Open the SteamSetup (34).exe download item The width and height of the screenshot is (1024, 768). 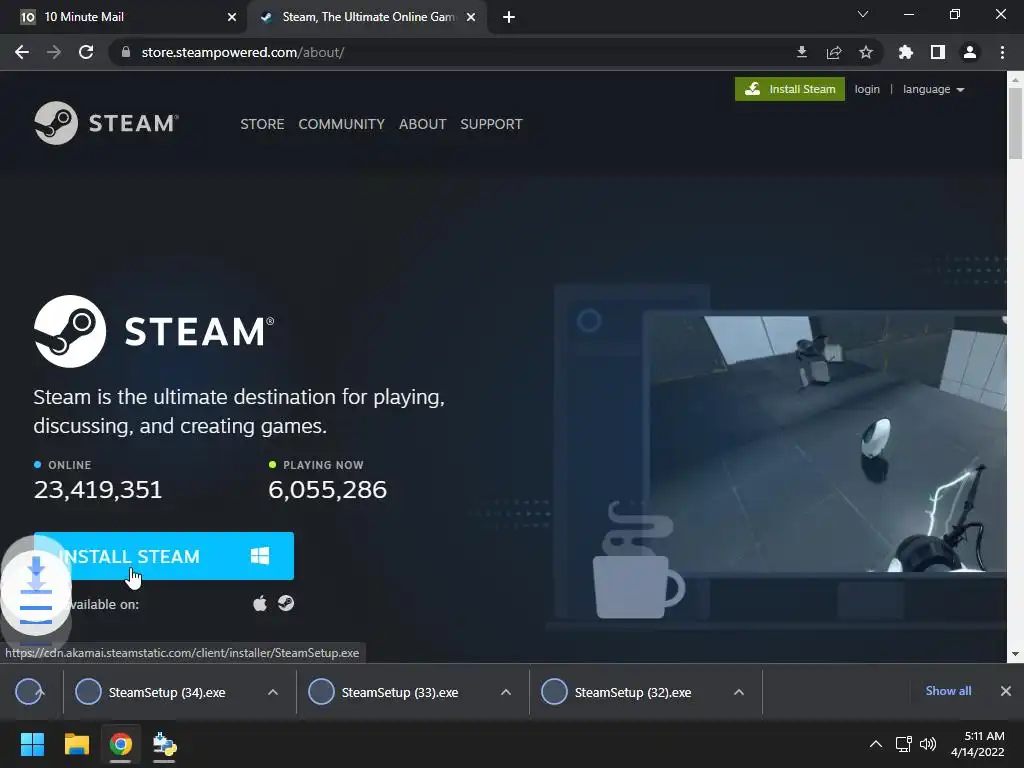[x=167, y=692]
